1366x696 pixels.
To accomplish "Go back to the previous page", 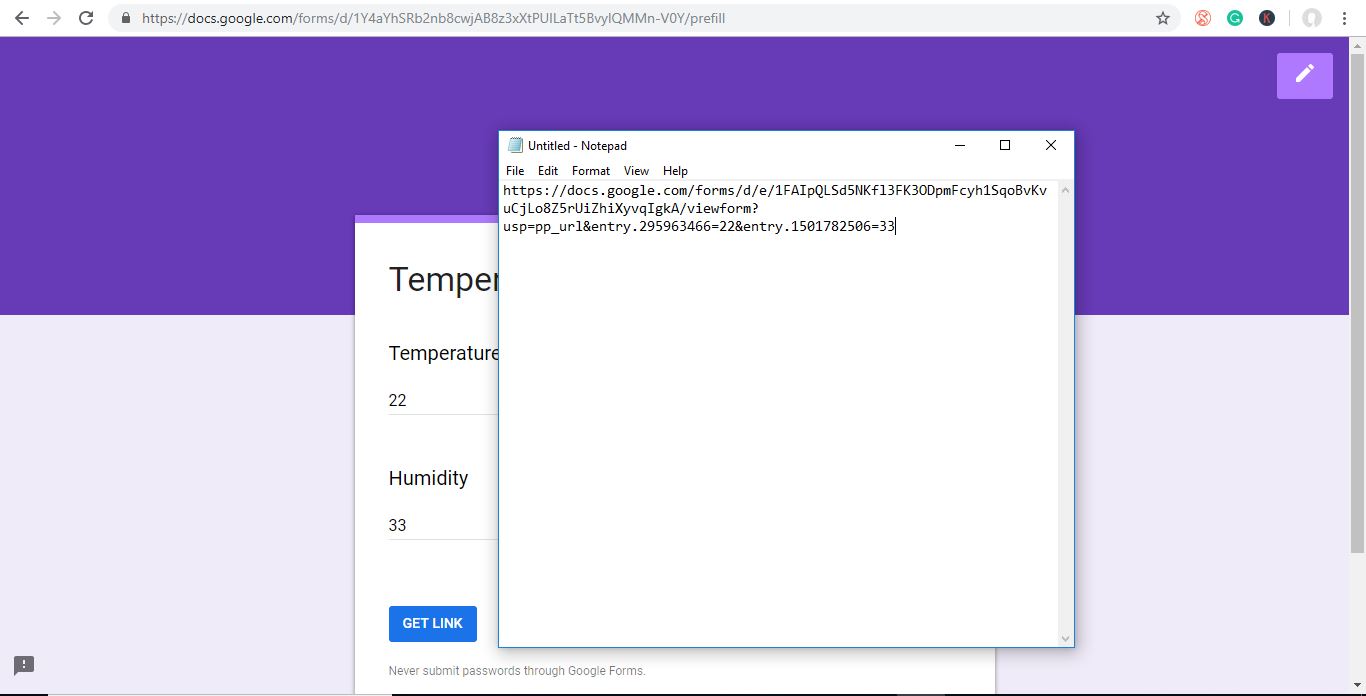I will 22,18.
